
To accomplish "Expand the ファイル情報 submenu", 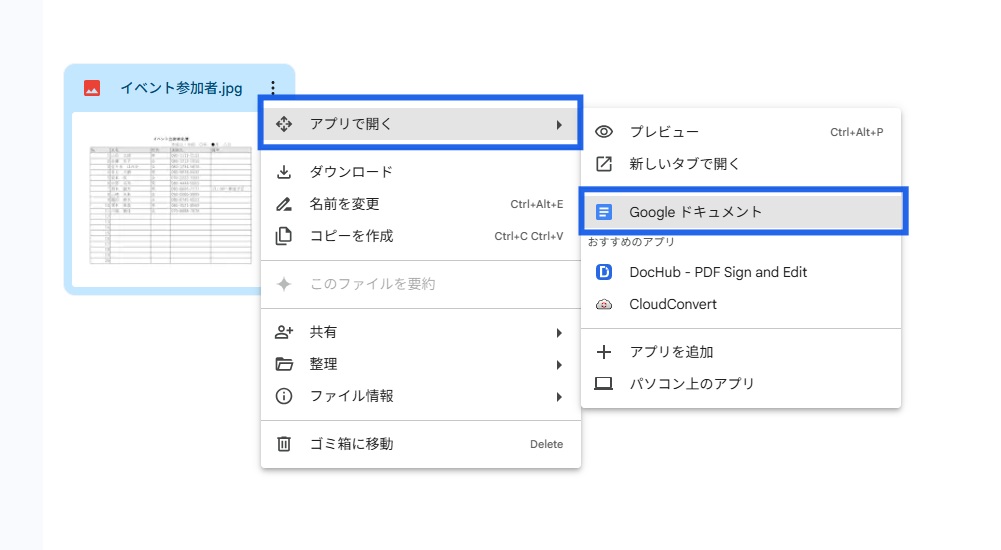I will [559, 396].
